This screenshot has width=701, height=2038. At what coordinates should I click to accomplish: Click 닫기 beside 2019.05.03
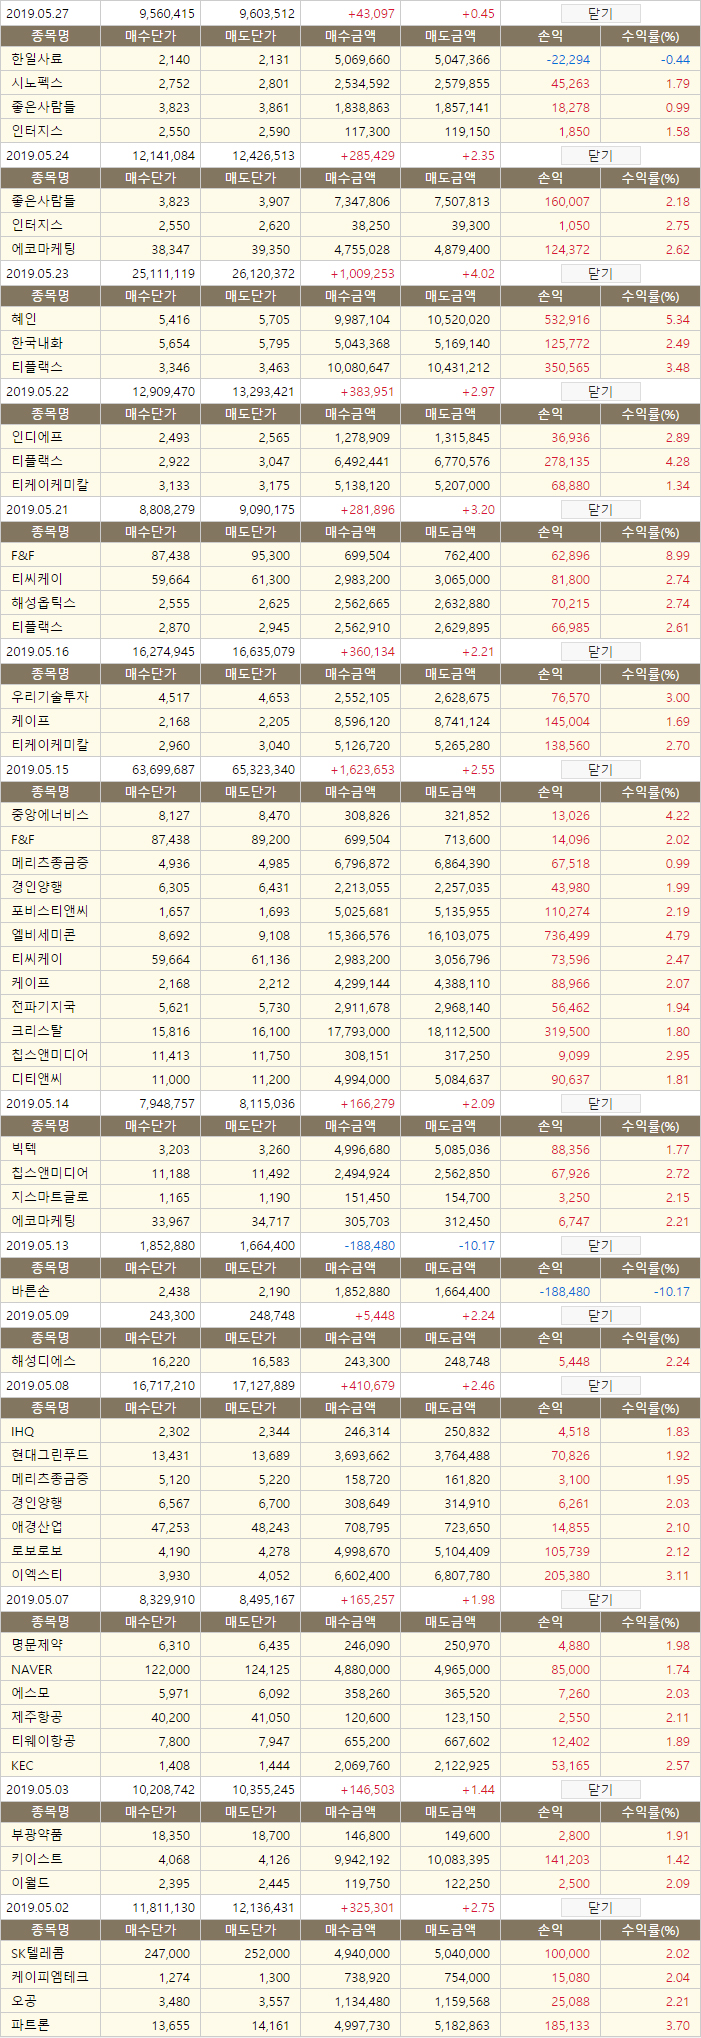point(600,1790)
